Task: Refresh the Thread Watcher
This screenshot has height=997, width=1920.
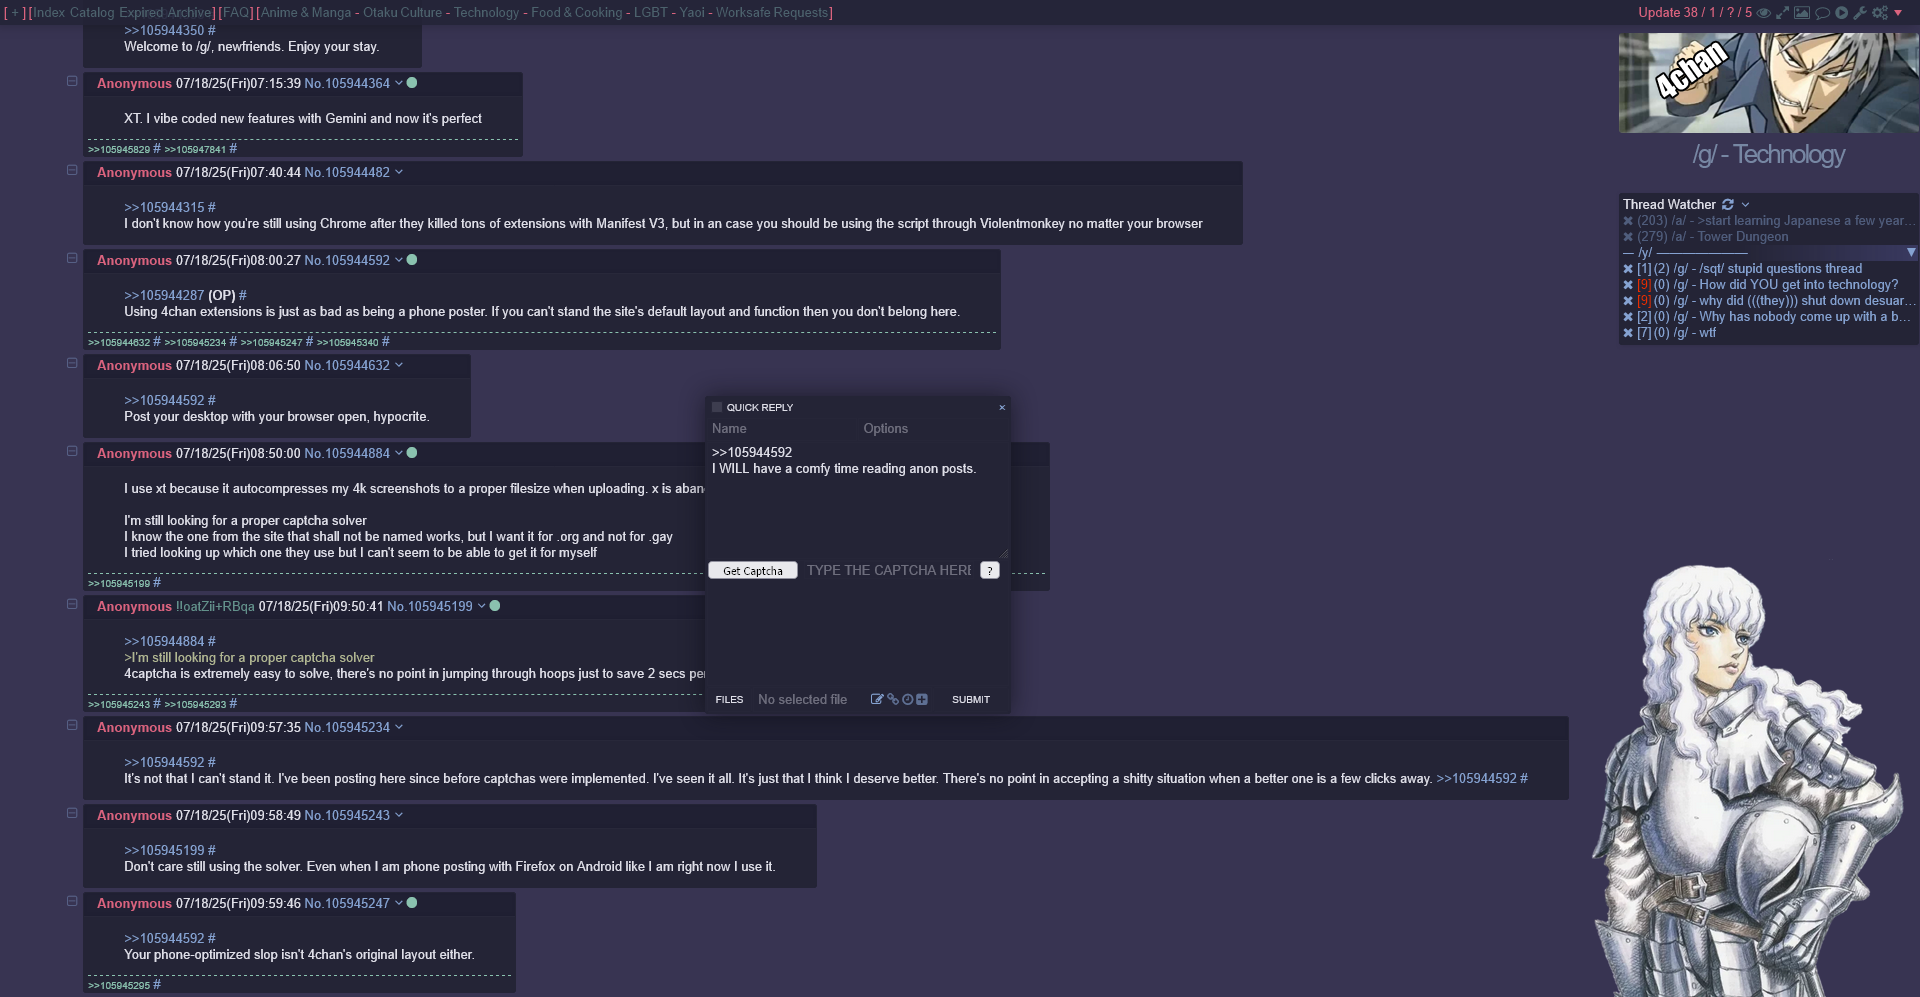Action: tap(1727, 204)
